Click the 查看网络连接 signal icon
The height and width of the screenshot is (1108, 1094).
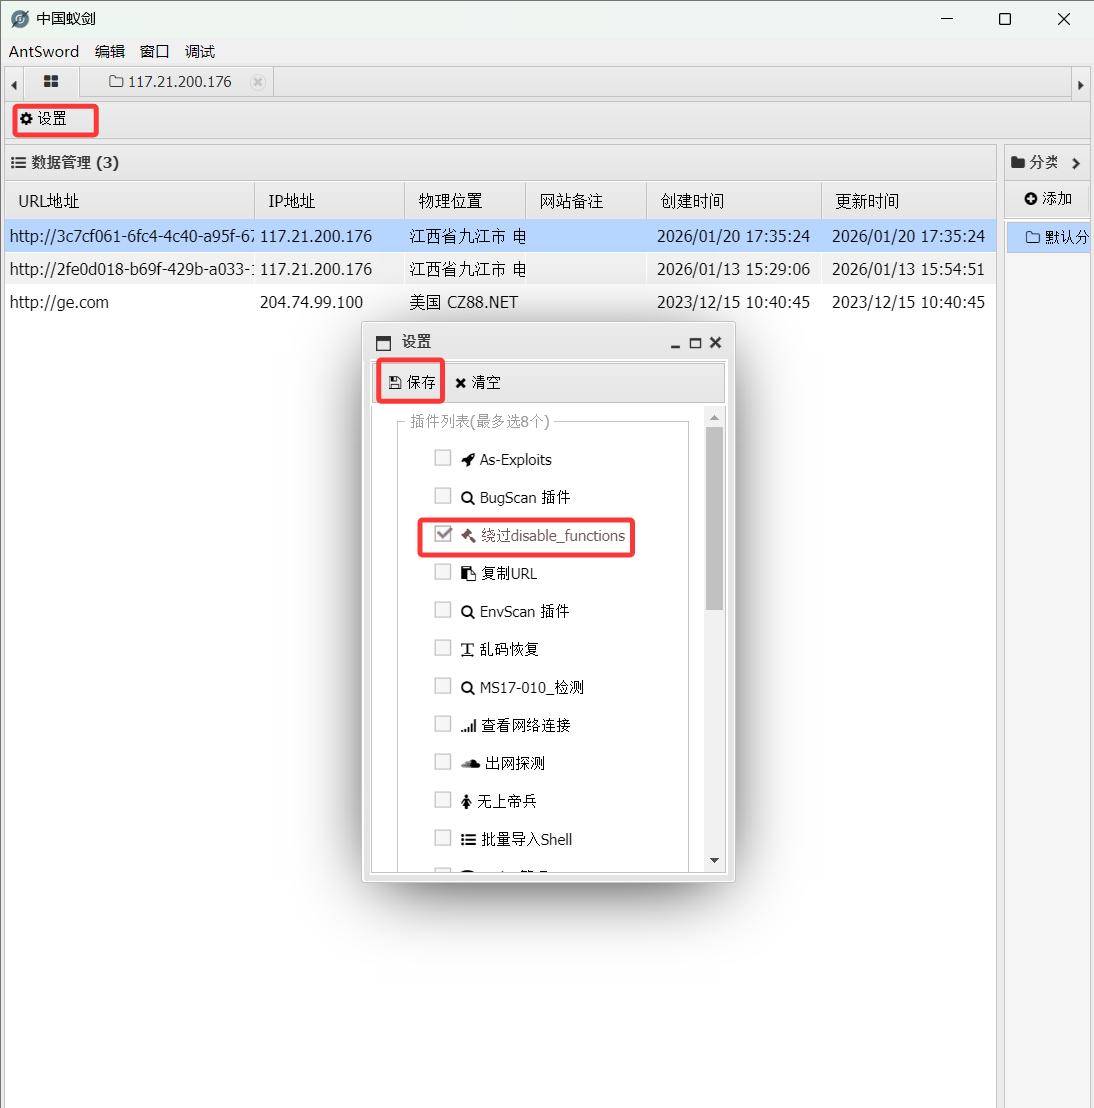pyautogui.click(x=468, y=726)
